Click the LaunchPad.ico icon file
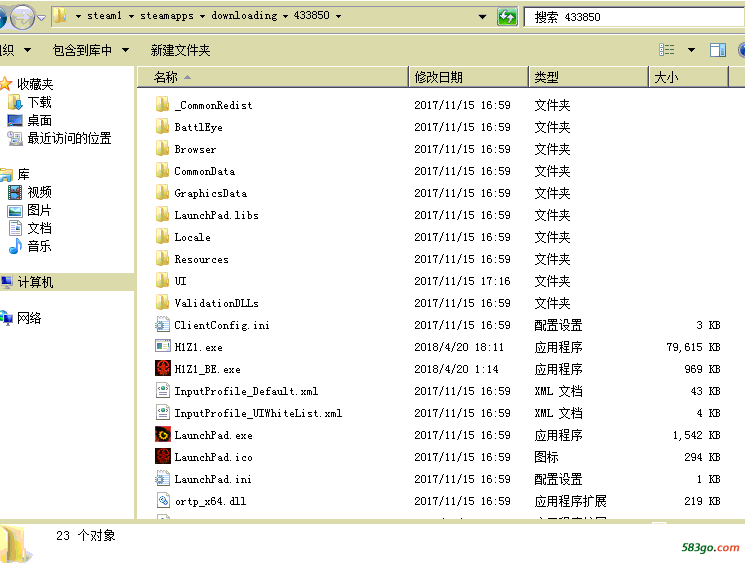The height and width of the screenshot is (563, 745). (x=162, y=457)
